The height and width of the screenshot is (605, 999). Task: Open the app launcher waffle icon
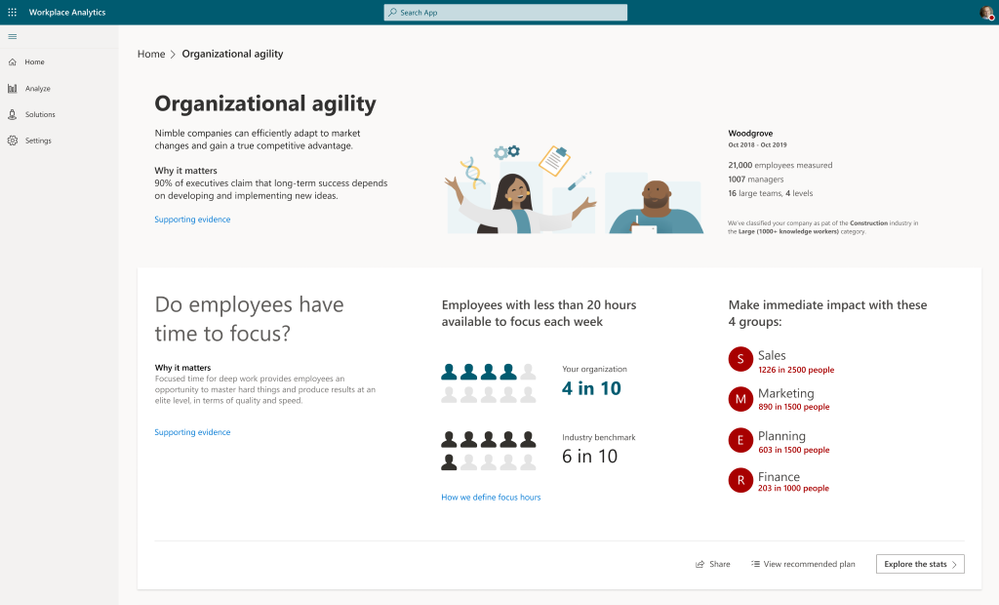pos(12,12)
